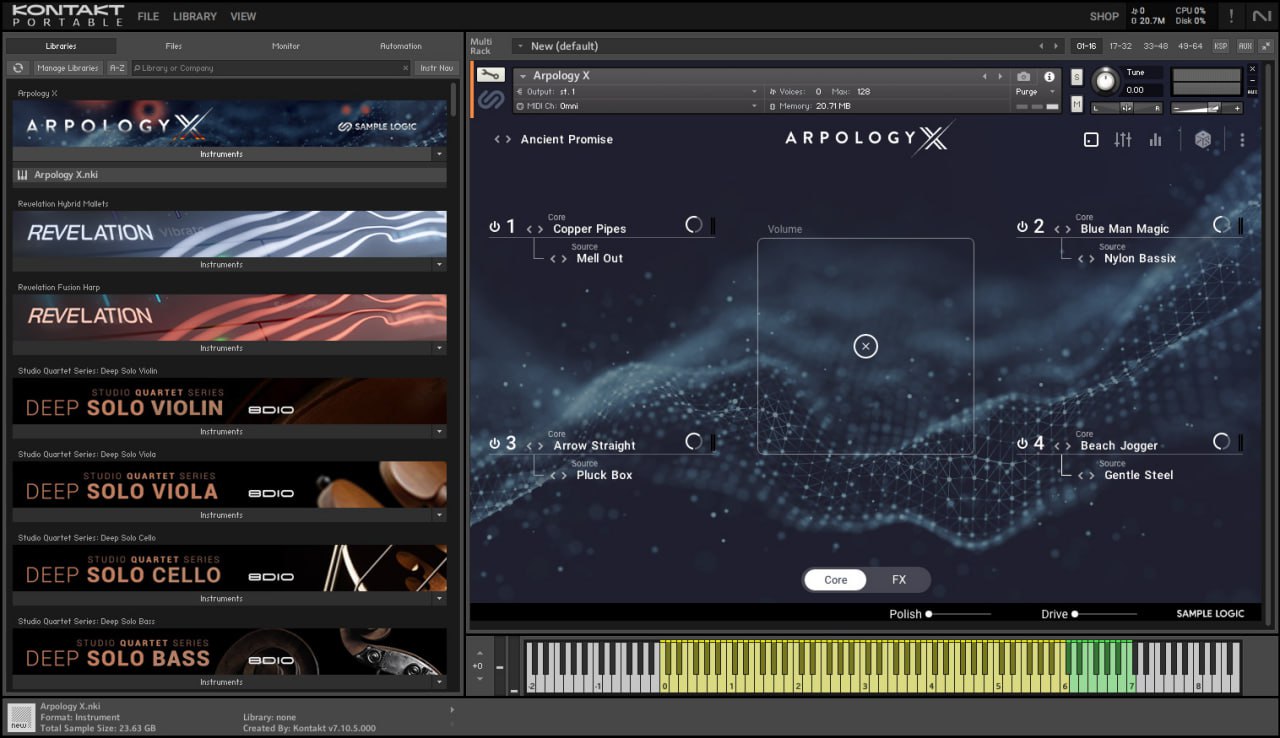The height and width of the screenshot is (738, 1280).
Task: Click the circular knob for Copper Pipes
Action: point(694,225)
